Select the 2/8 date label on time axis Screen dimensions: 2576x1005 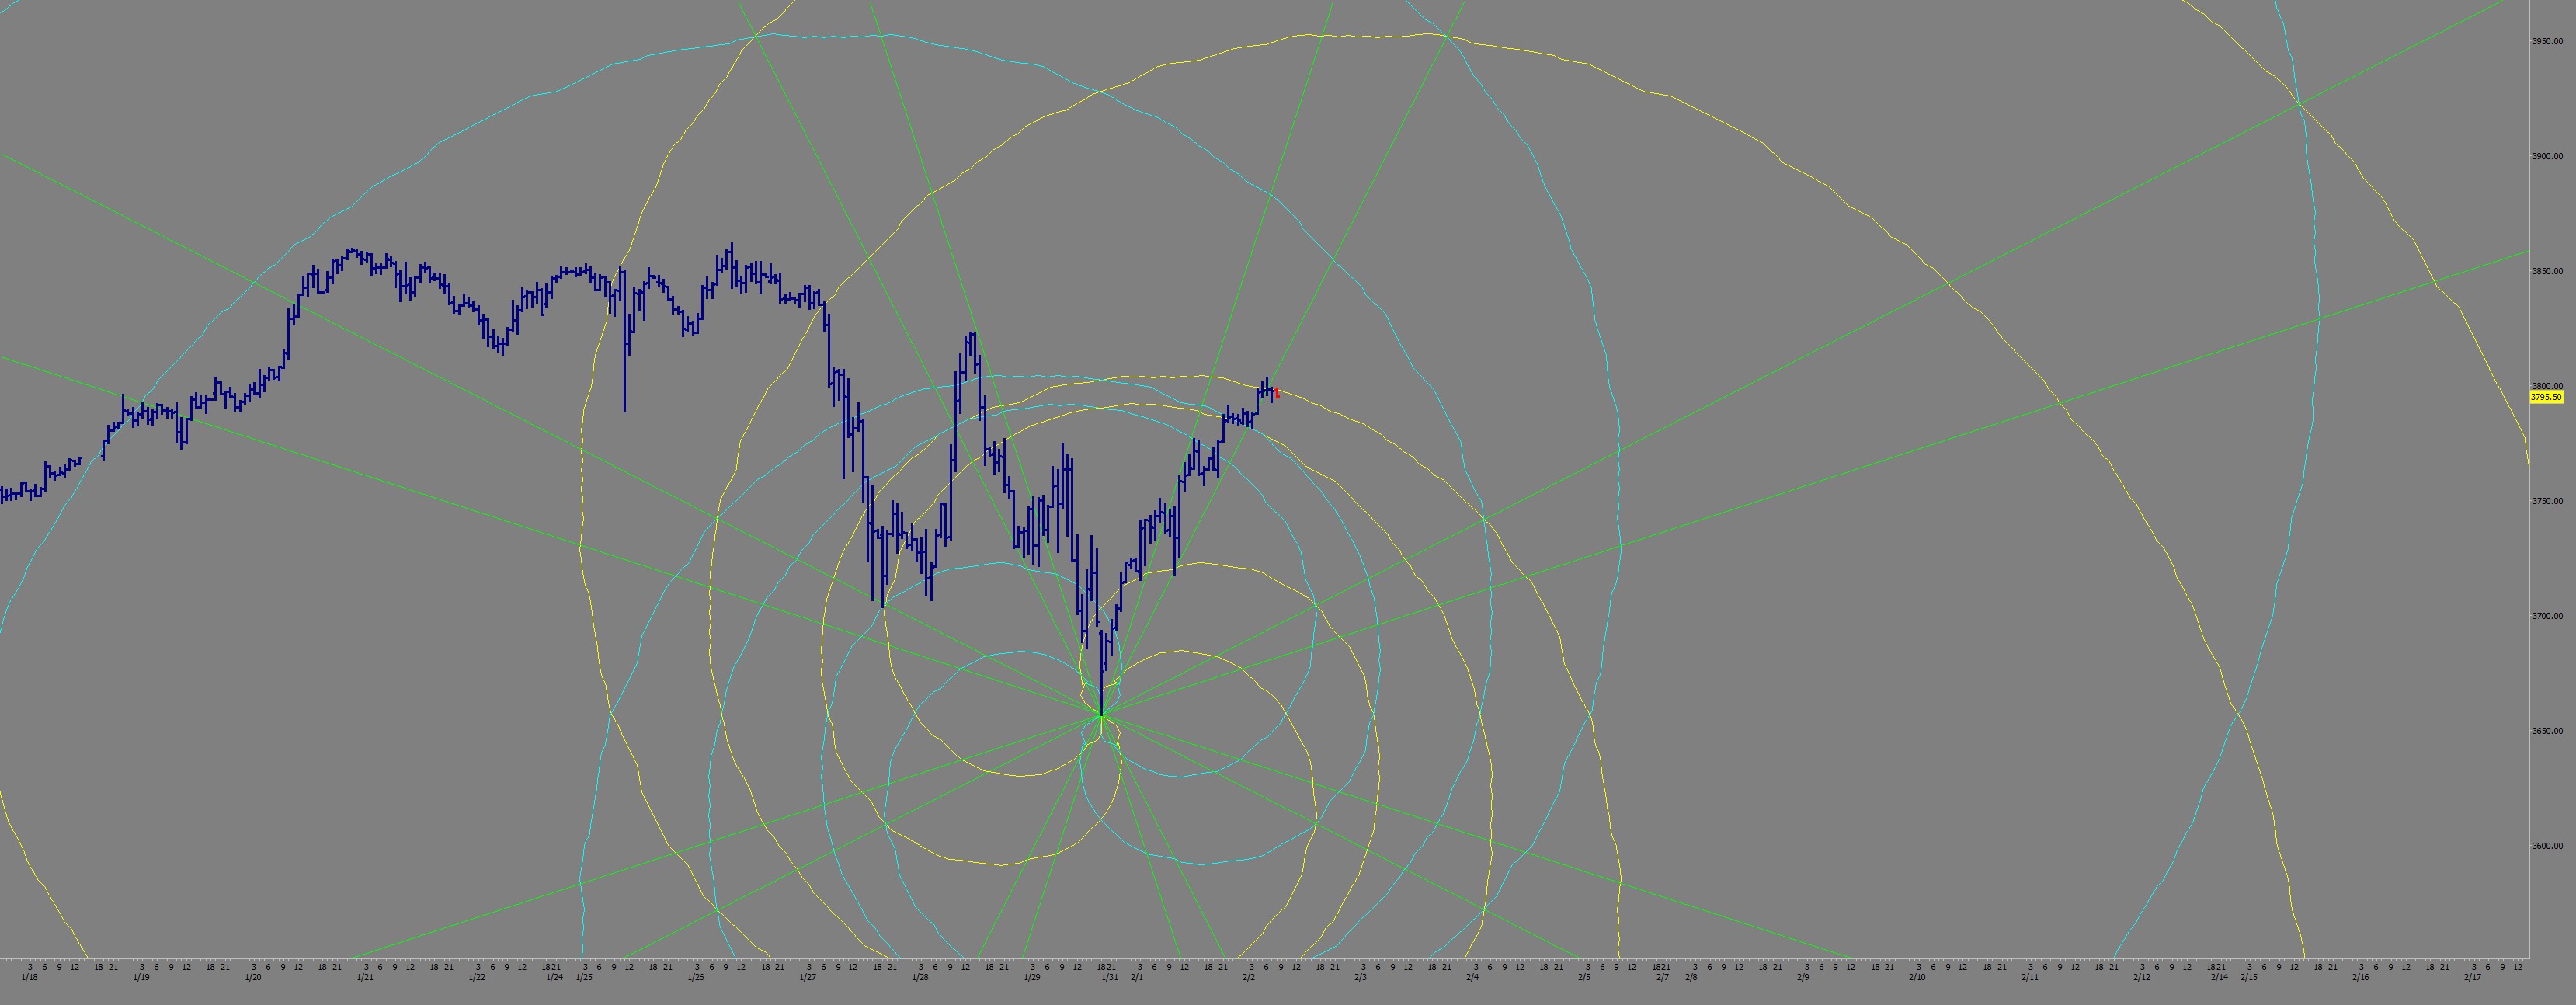(x=1691, y=977)
